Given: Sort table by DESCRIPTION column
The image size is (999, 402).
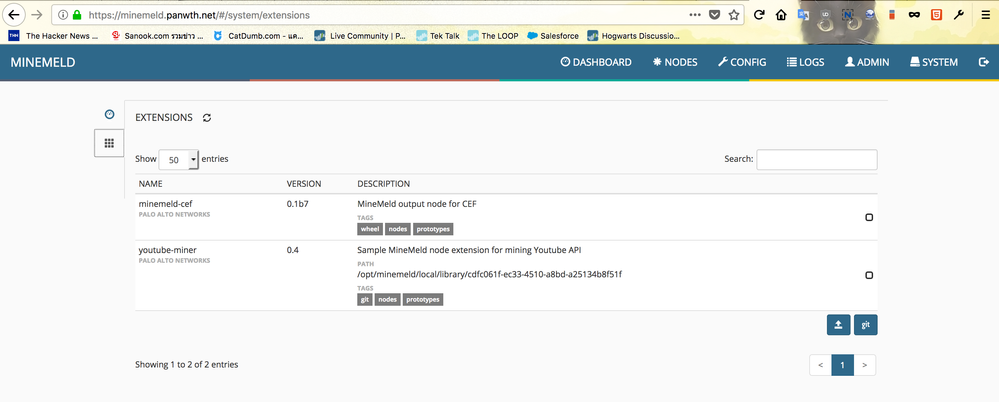Looking at the screenshot, I should click(384, 184).
